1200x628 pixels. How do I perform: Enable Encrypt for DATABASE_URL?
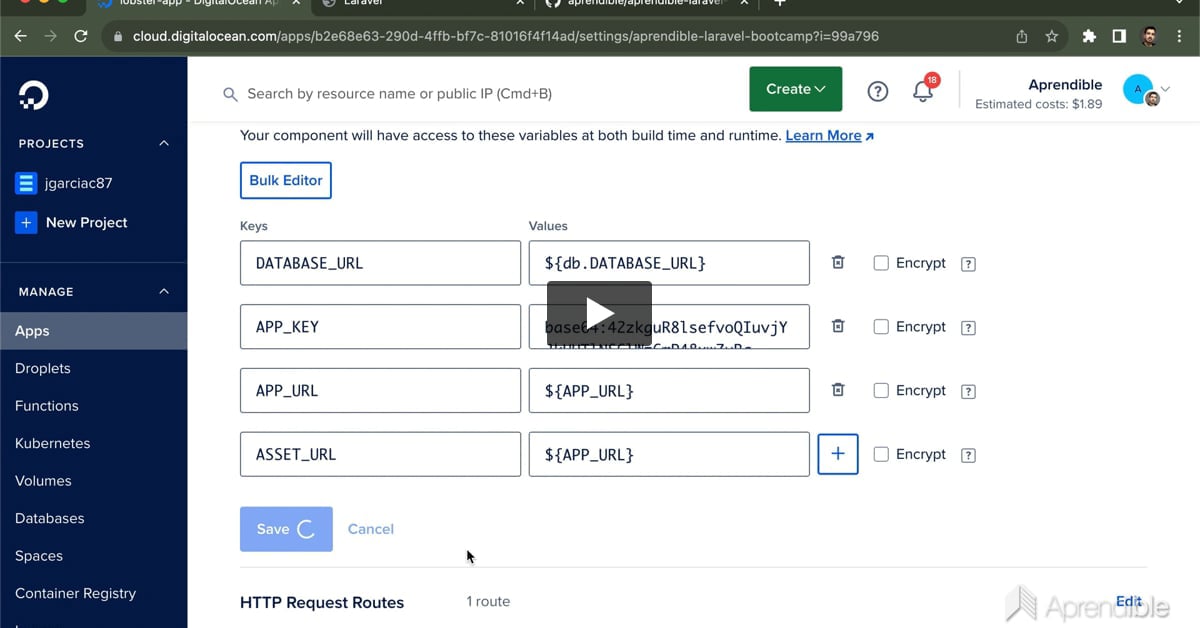(881, 263)
